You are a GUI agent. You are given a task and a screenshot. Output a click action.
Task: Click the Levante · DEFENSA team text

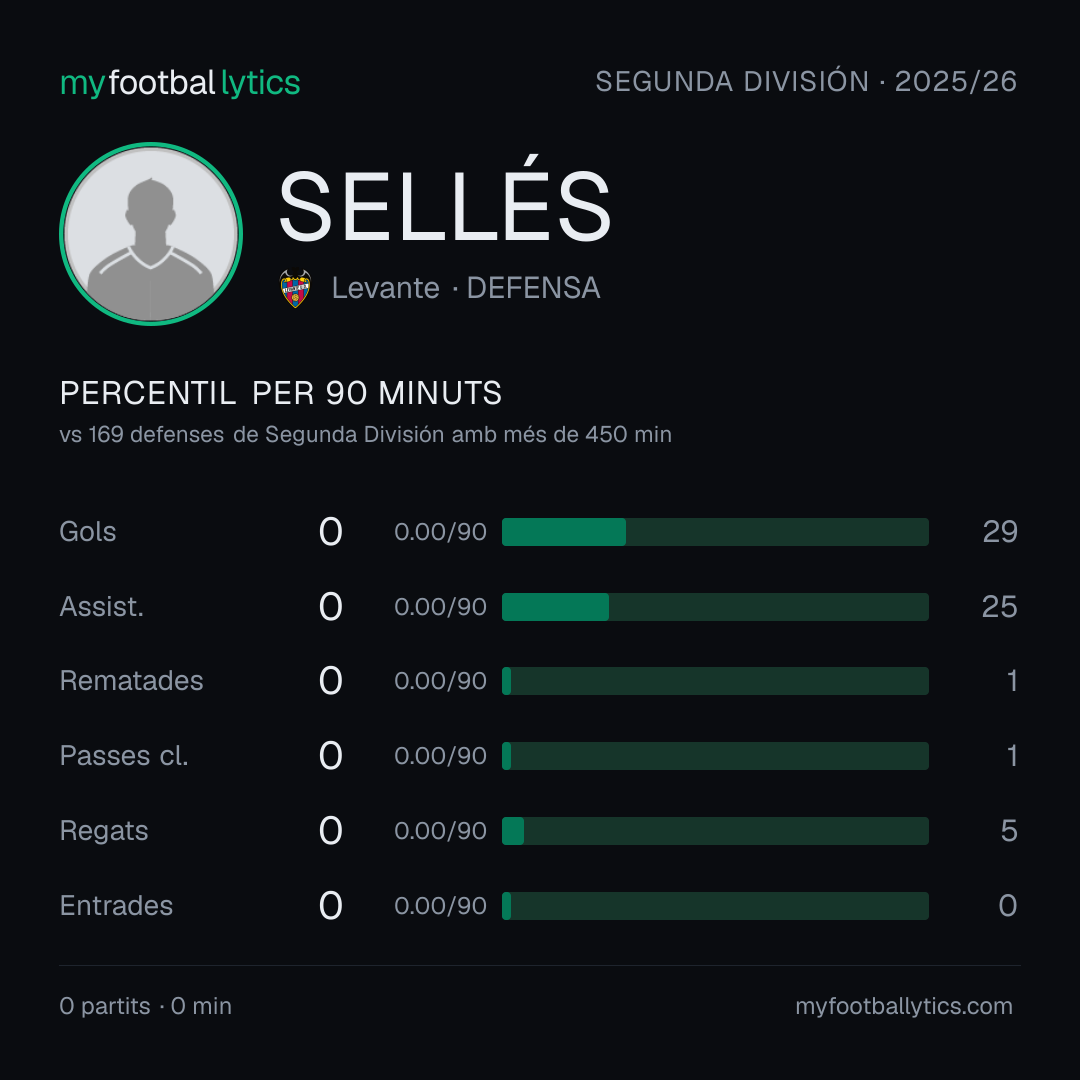pyautogui.click(x=466, y=288)
